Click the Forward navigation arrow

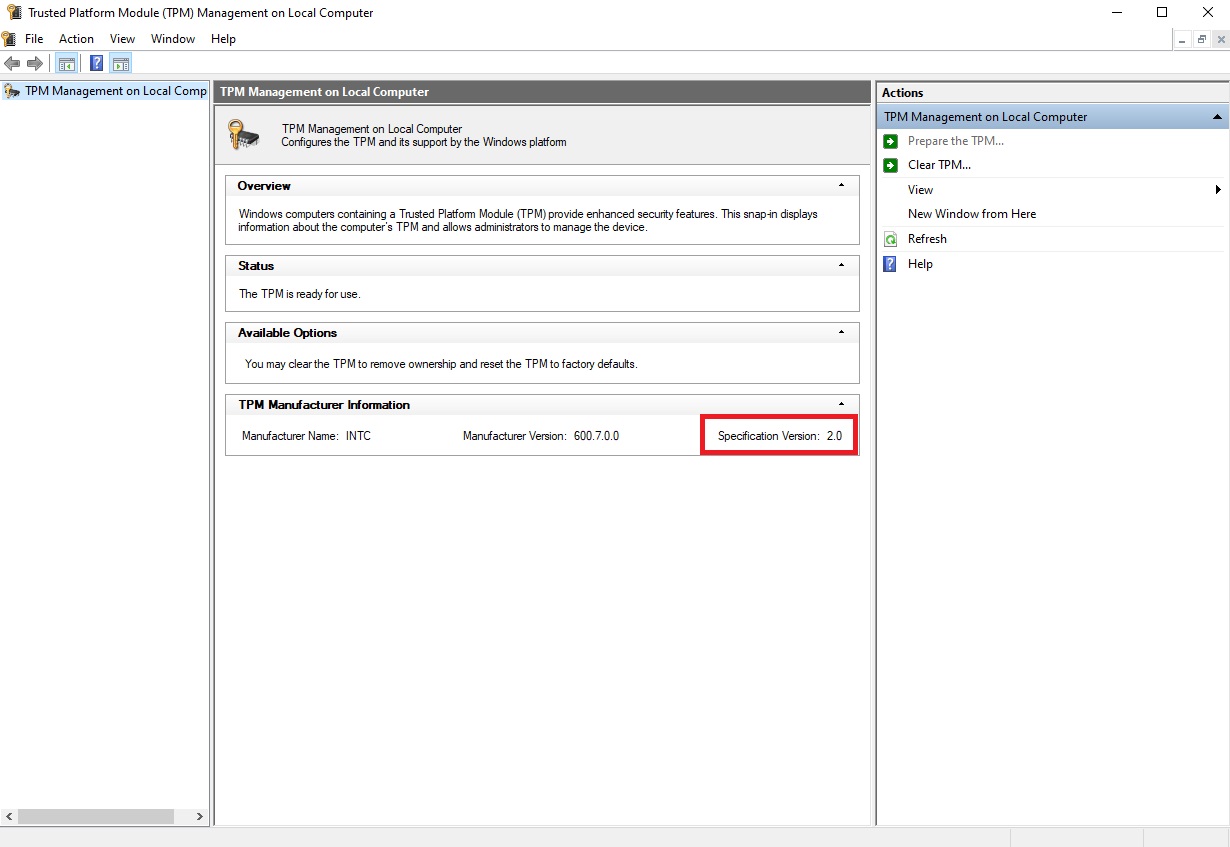[36, 63]
